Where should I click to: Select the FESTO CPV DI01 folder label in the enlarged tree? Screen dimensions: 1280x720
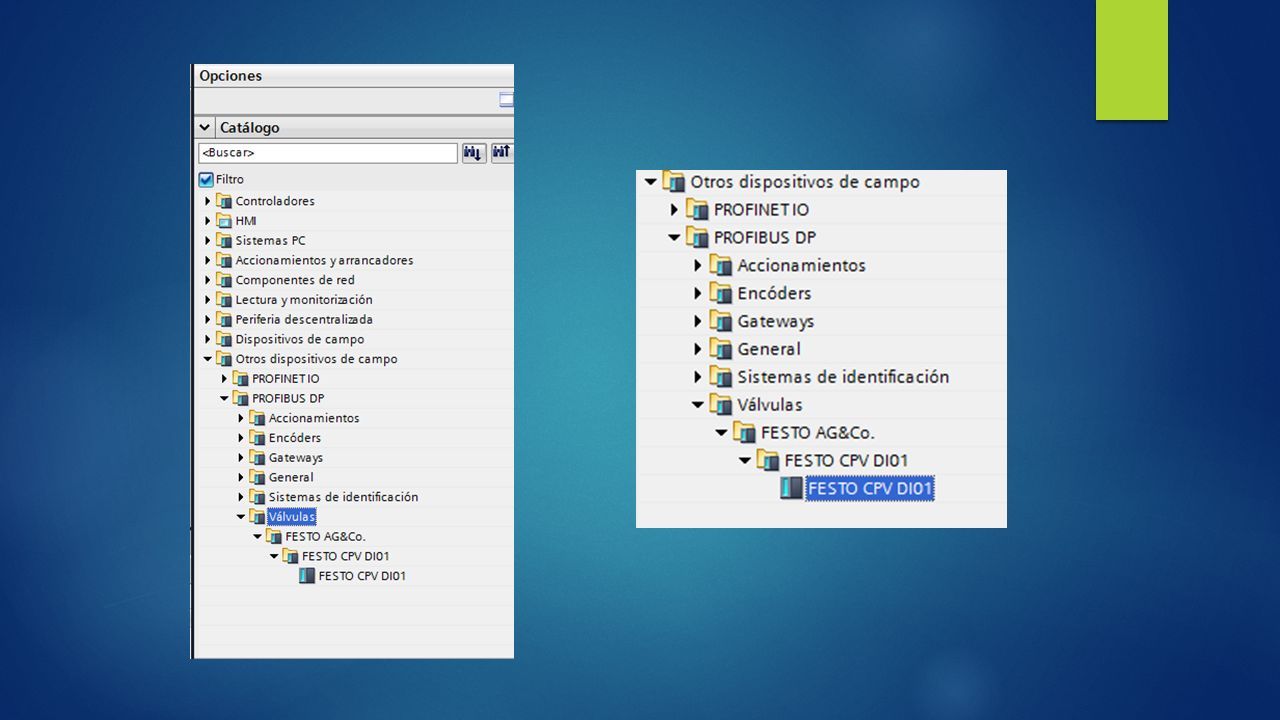(846, 461)
